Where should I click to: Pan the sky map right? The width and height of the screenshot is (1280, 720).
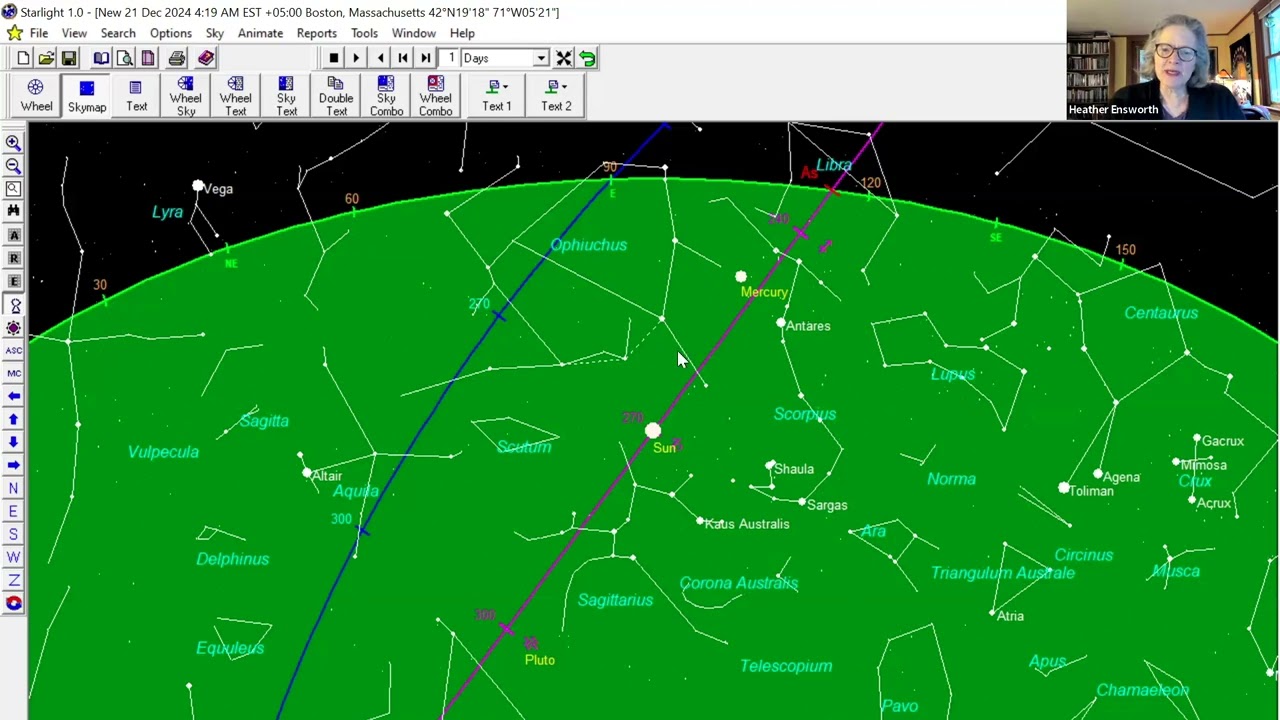(x=13, y=465)
